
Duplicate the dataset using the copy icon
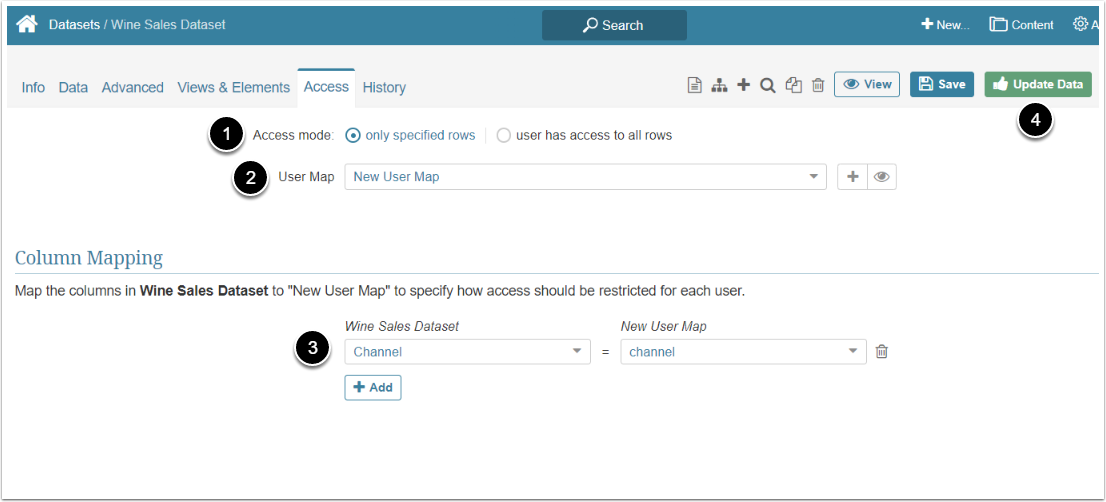click(x=794, y=86)
